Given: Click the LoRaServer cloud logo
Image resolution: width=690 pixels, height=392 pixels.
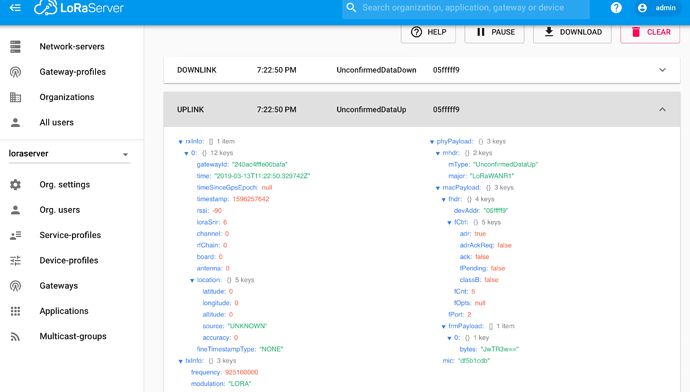Looking at the screenshot, I should (x=79, y=7).
